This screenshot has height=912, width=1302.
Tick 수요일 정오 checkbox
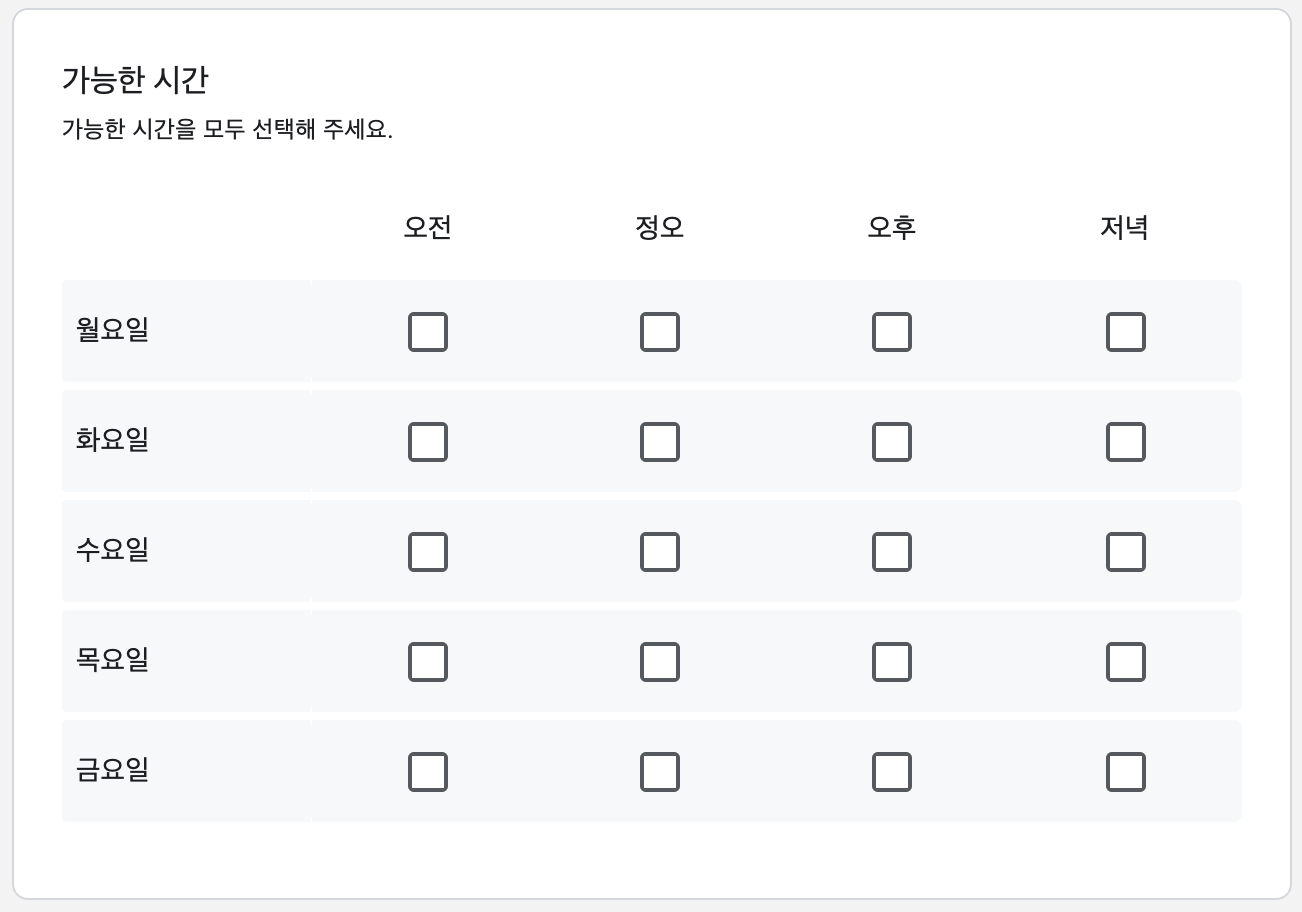coord(660,552)
